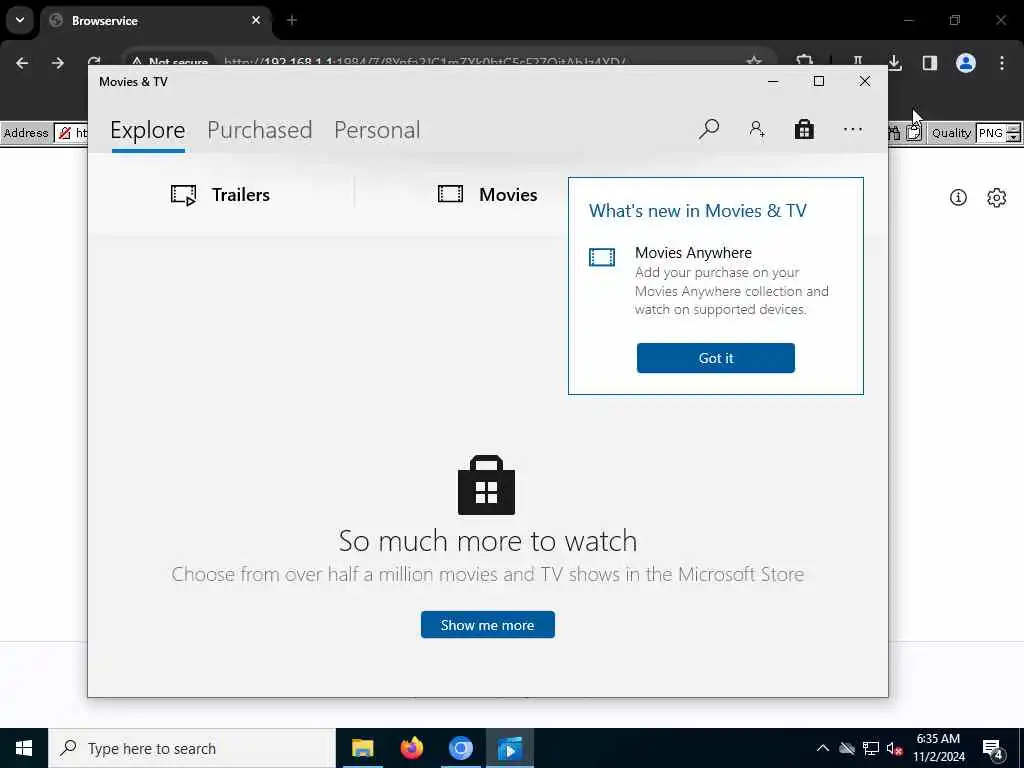Open File Explorer from taskbar
The image size is (1024, 768).
[x=362, y=748]
